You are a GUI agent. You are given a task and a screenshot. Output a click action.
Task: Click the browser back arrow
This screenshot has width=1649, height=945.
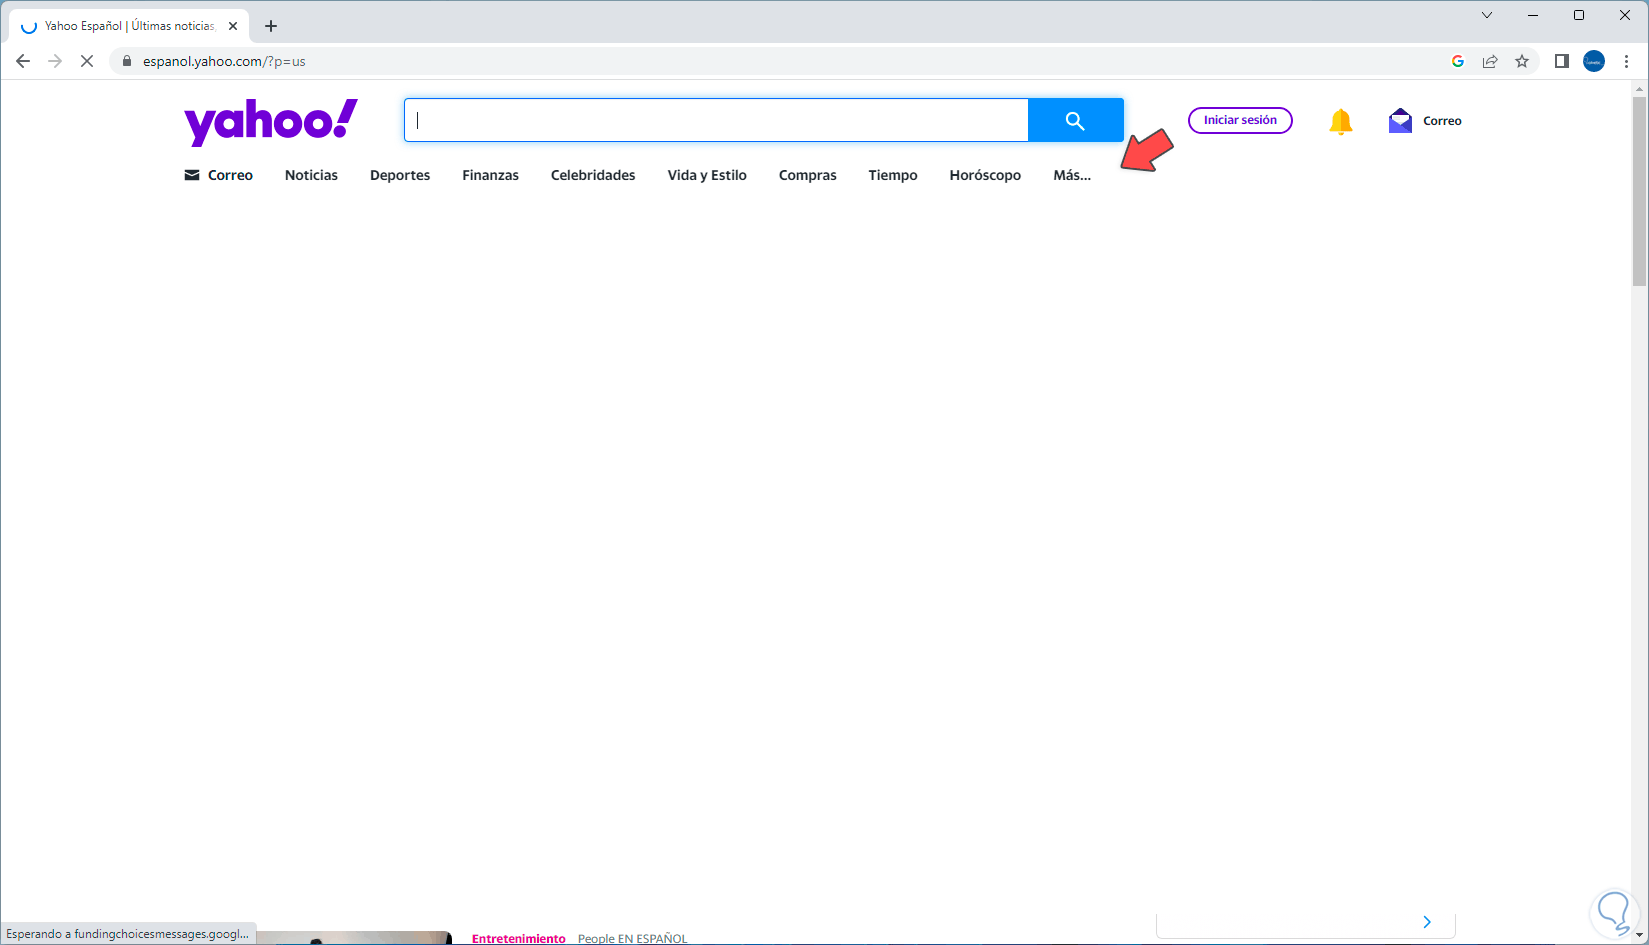[23, 61]
